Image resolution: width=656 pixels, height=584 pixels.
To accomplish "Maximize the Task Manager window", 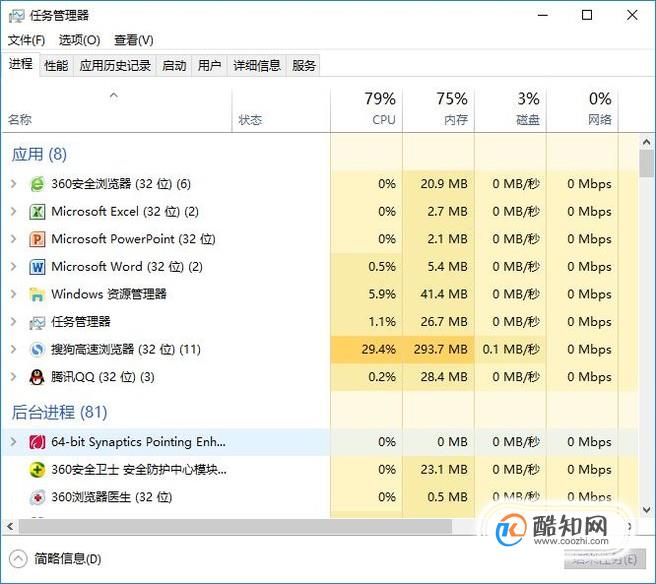I will click(587, 15).
